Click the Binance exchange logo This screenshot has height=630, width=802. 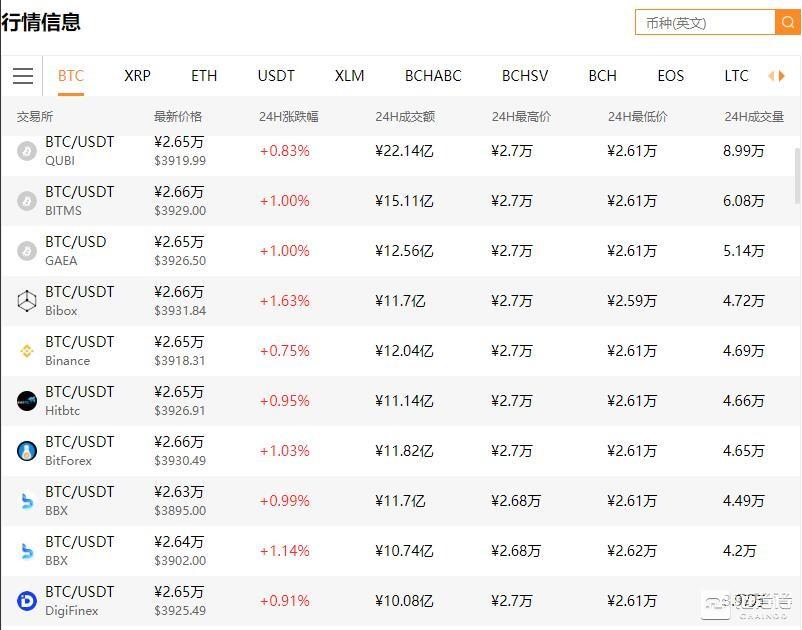point(27,351)
